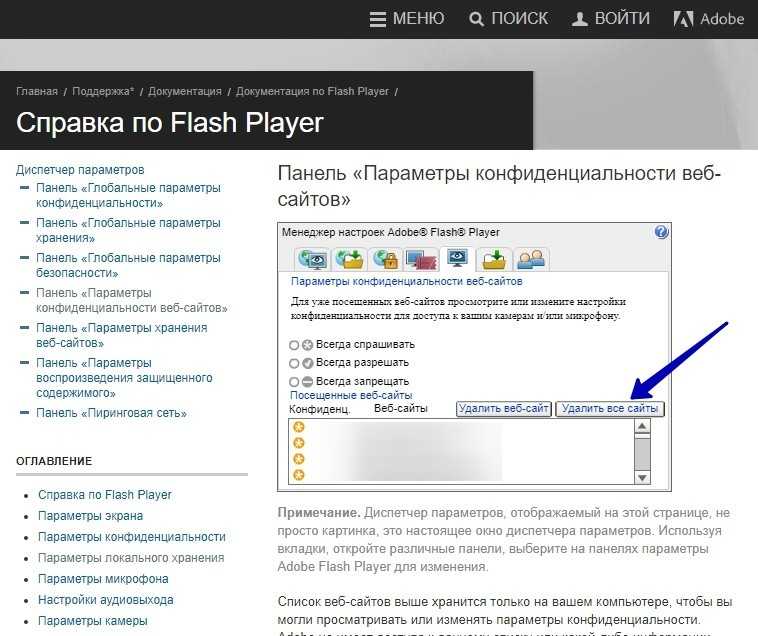Viewport: 758px width, 636px height.
Task: Select the «Всегда спрашивать» radio button
Action: tap(294, 345)
